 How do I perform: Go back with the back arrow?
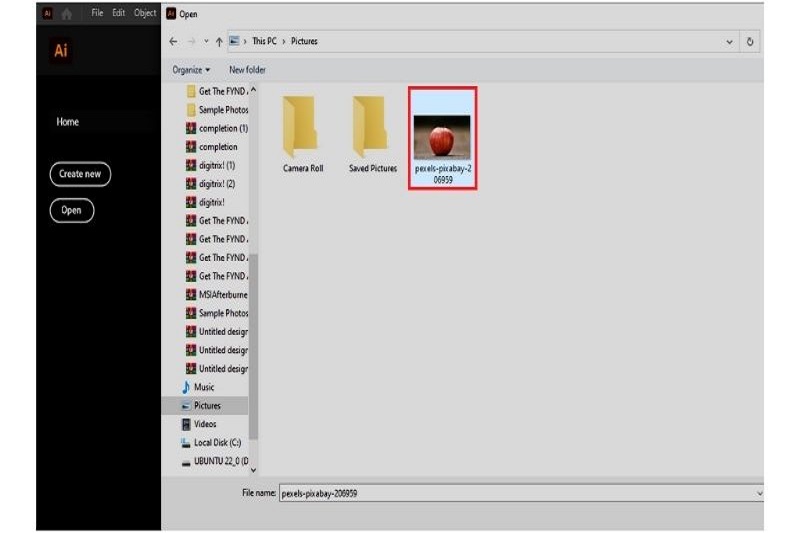click(173, 41)
